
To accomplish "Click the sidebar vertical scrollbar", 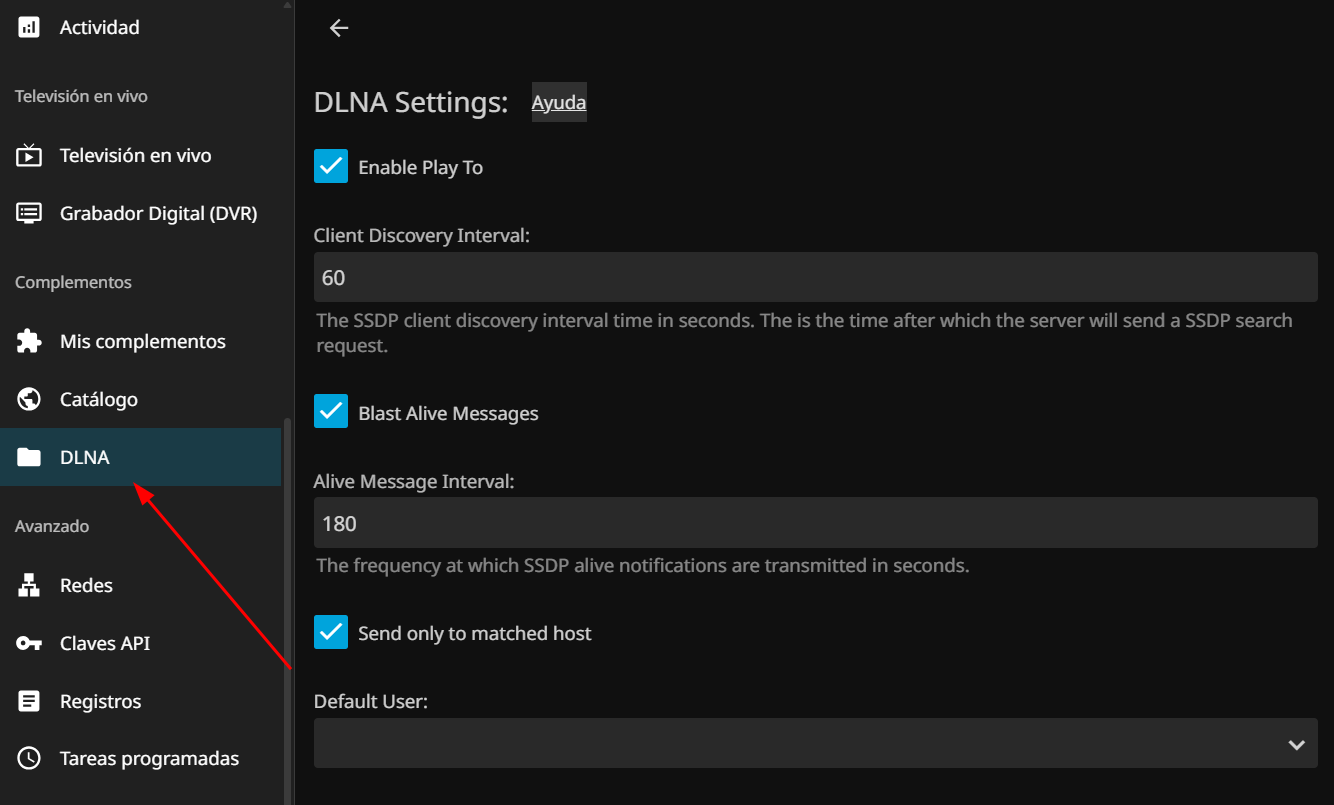I will [288, 600].
